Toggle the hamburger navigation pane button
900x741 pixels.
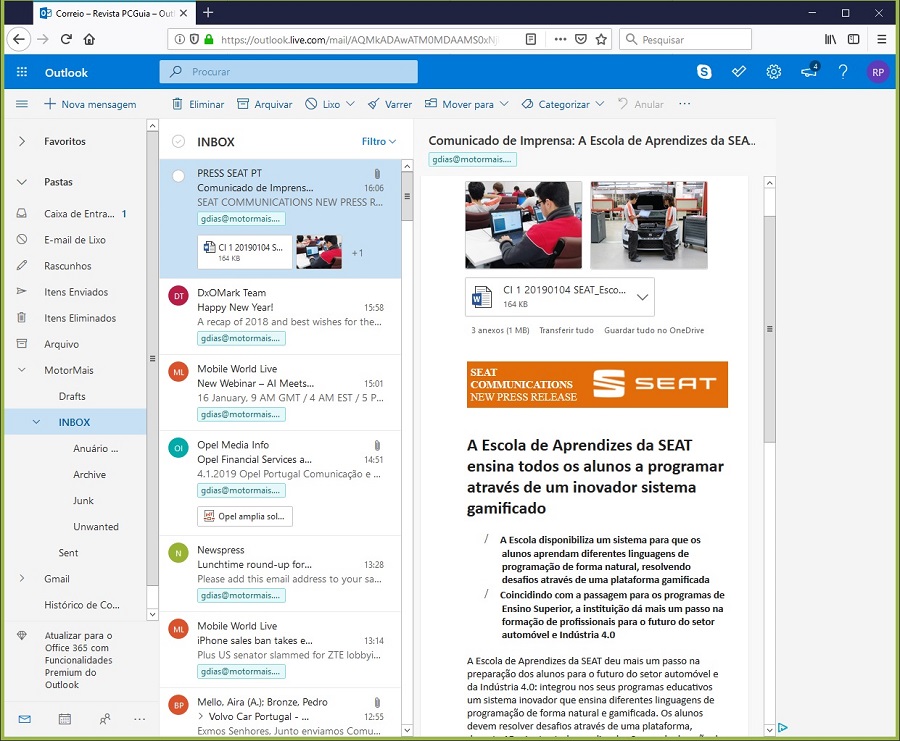pyautogui.click(x=22, y=104)
